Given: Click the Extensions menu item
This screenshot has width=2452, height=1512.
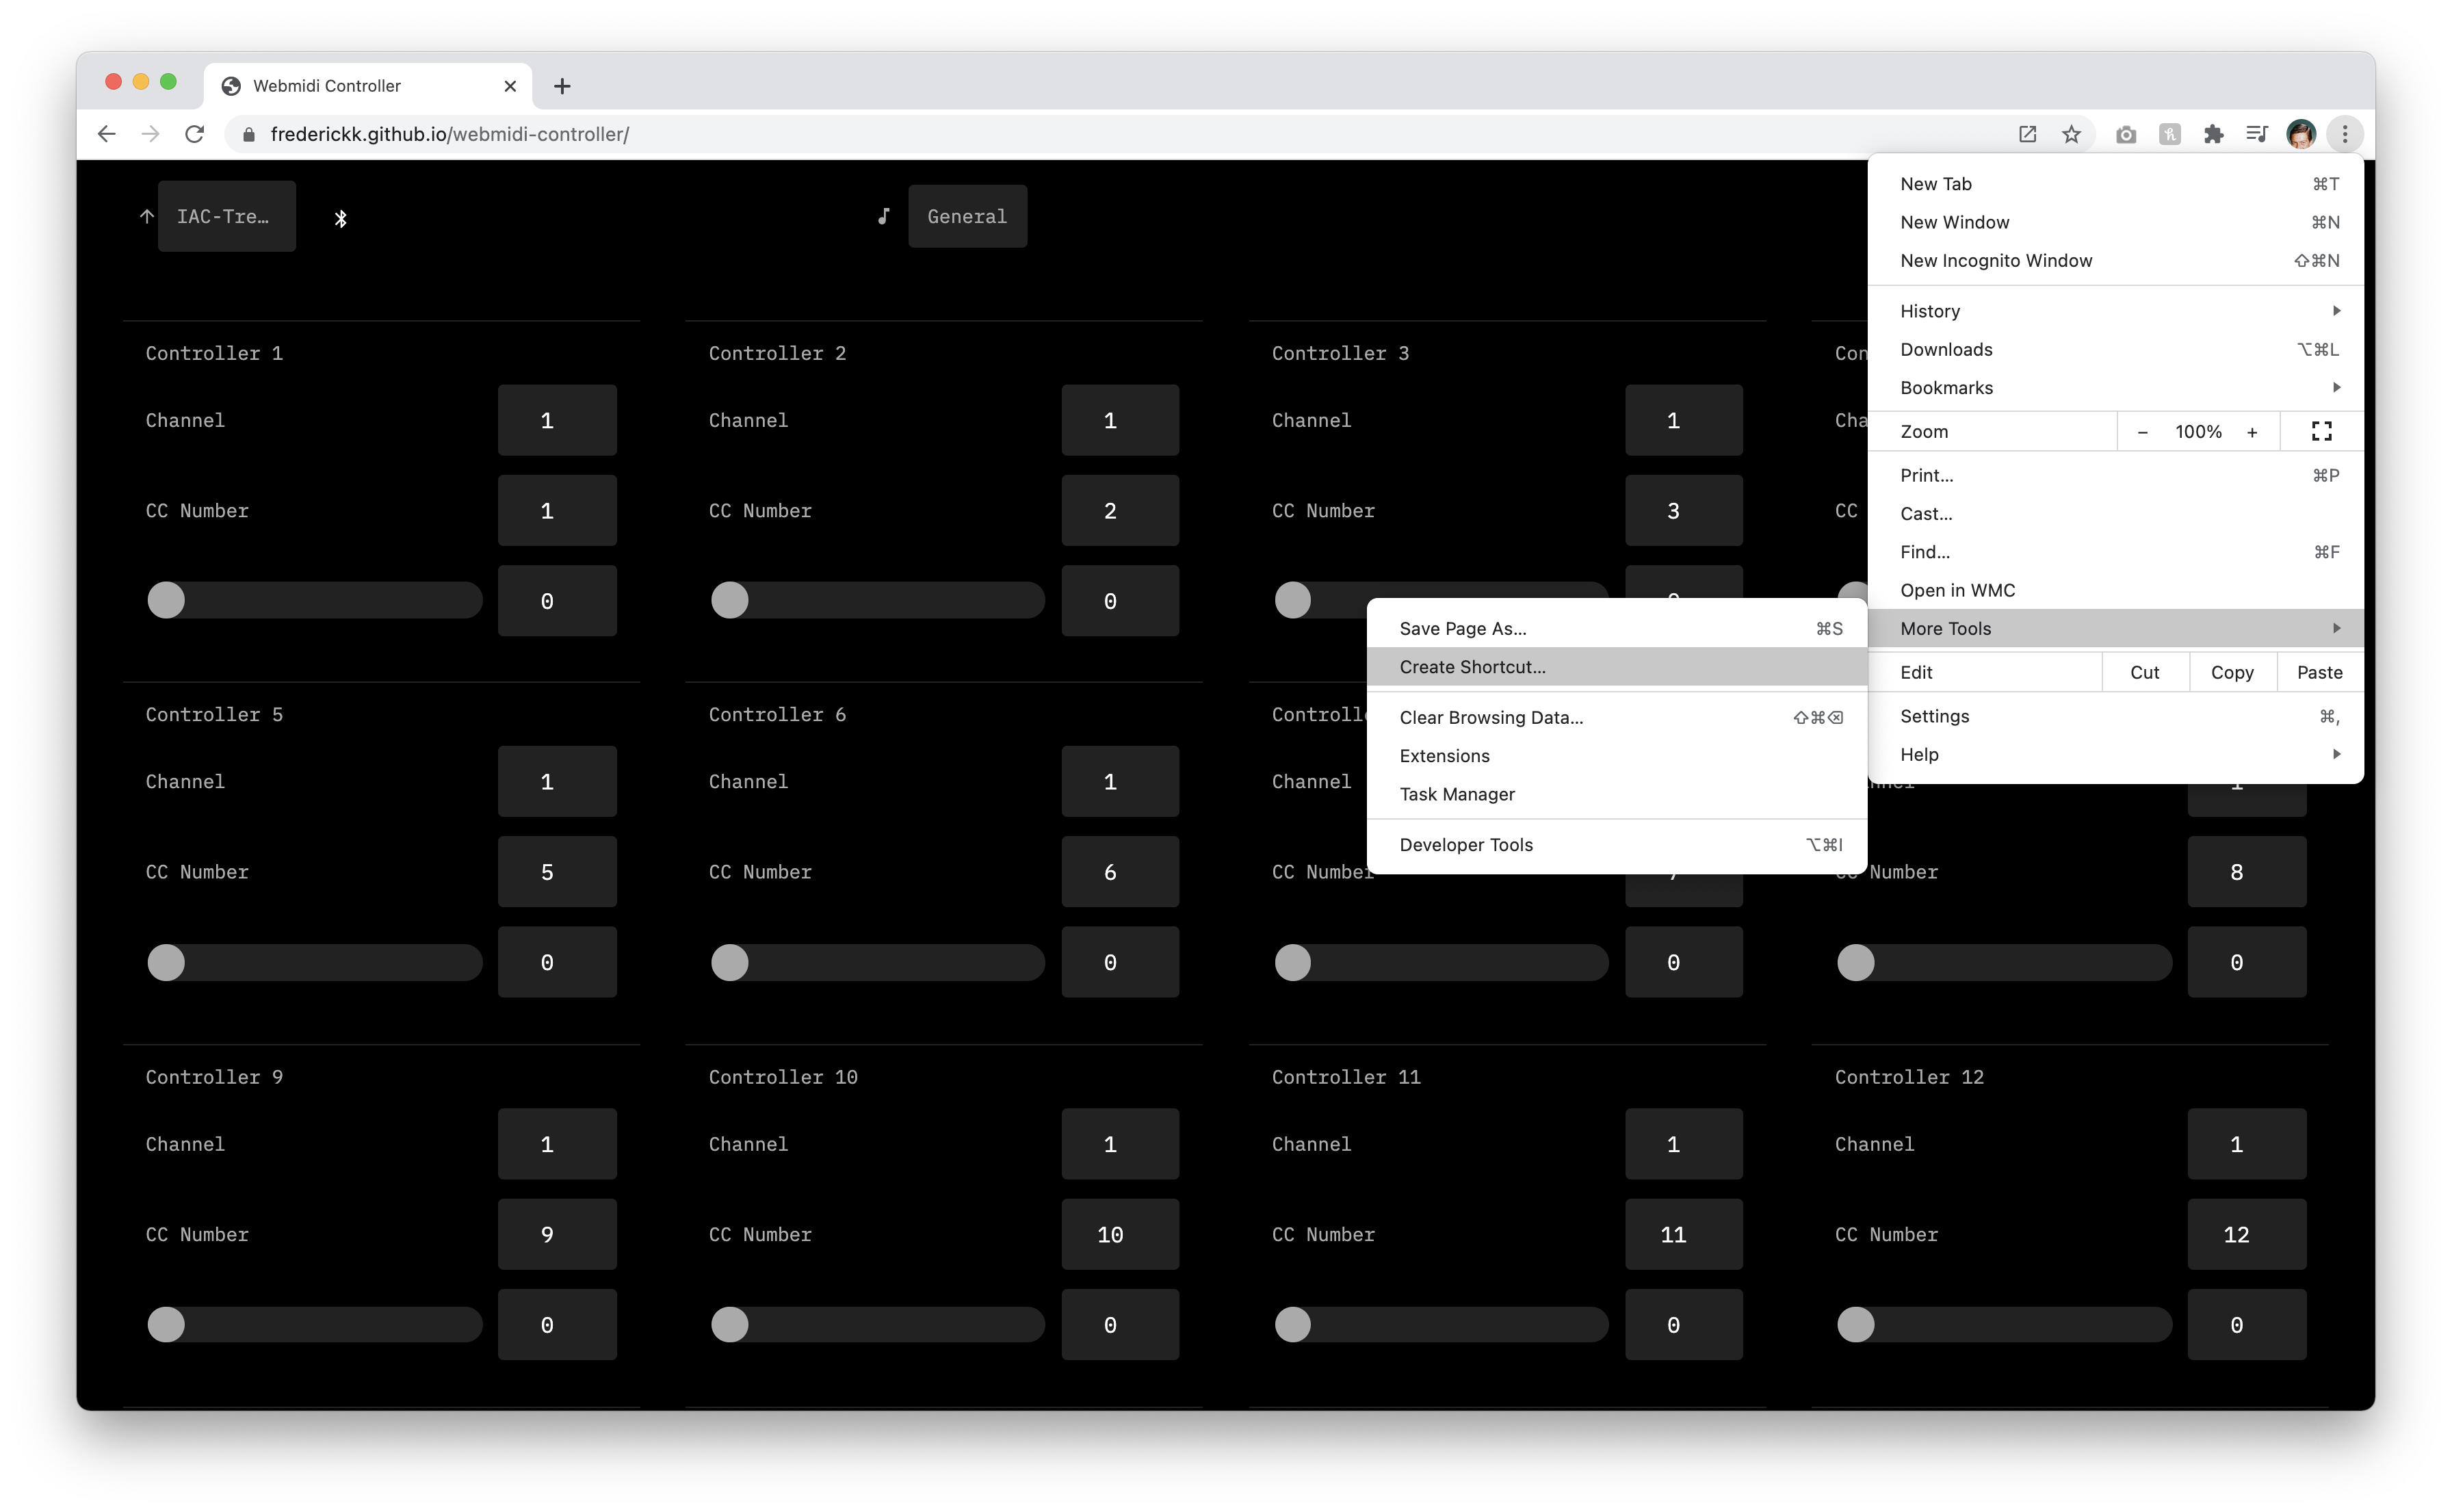Looking at the screenshot, I should coord(1445,755).
